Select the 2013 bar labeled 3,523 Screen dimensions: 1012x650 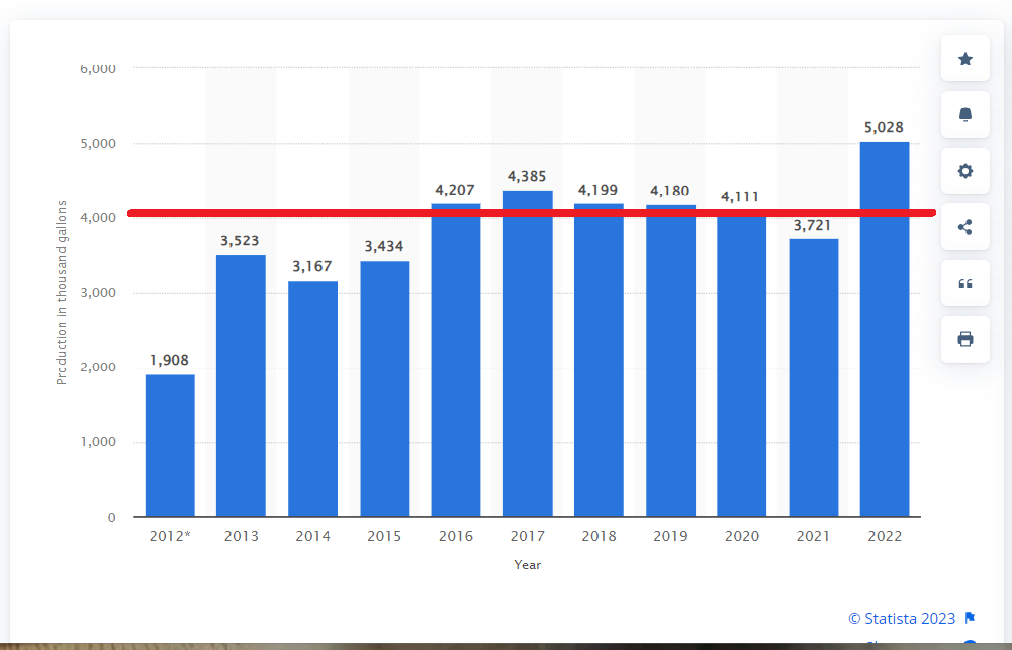241,386
